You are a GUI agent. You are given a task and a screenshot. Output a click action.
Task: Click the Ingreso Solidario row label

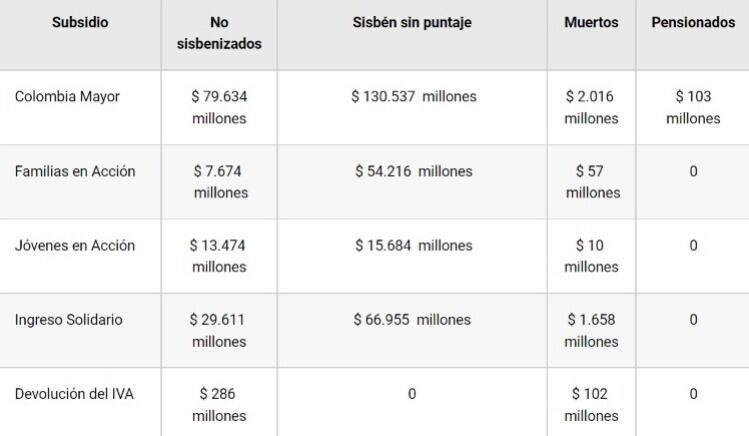pyautogui.click(x=69, y=320)
